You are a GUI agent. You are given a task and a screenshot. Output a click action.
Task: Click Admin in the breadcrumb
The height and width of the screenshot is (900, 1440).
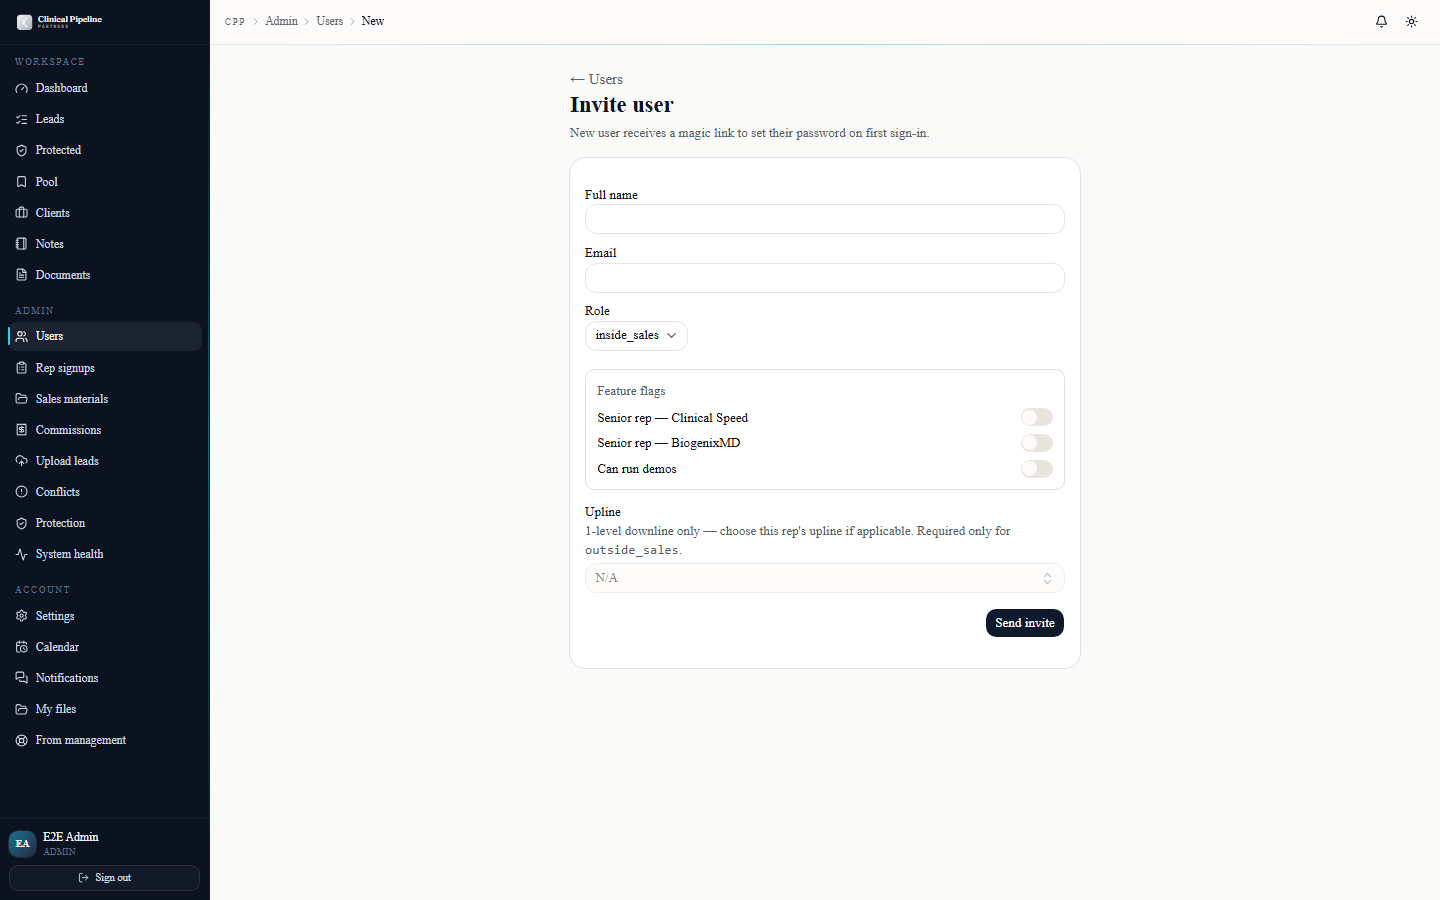coord(281,21)
